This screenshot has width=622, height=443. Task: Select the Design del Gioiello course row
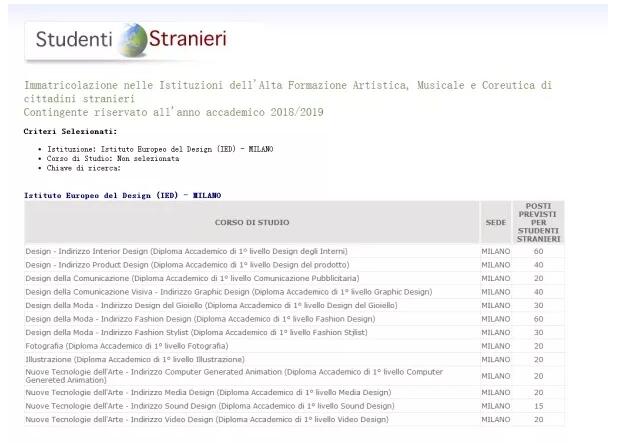[x=294, y=305]
